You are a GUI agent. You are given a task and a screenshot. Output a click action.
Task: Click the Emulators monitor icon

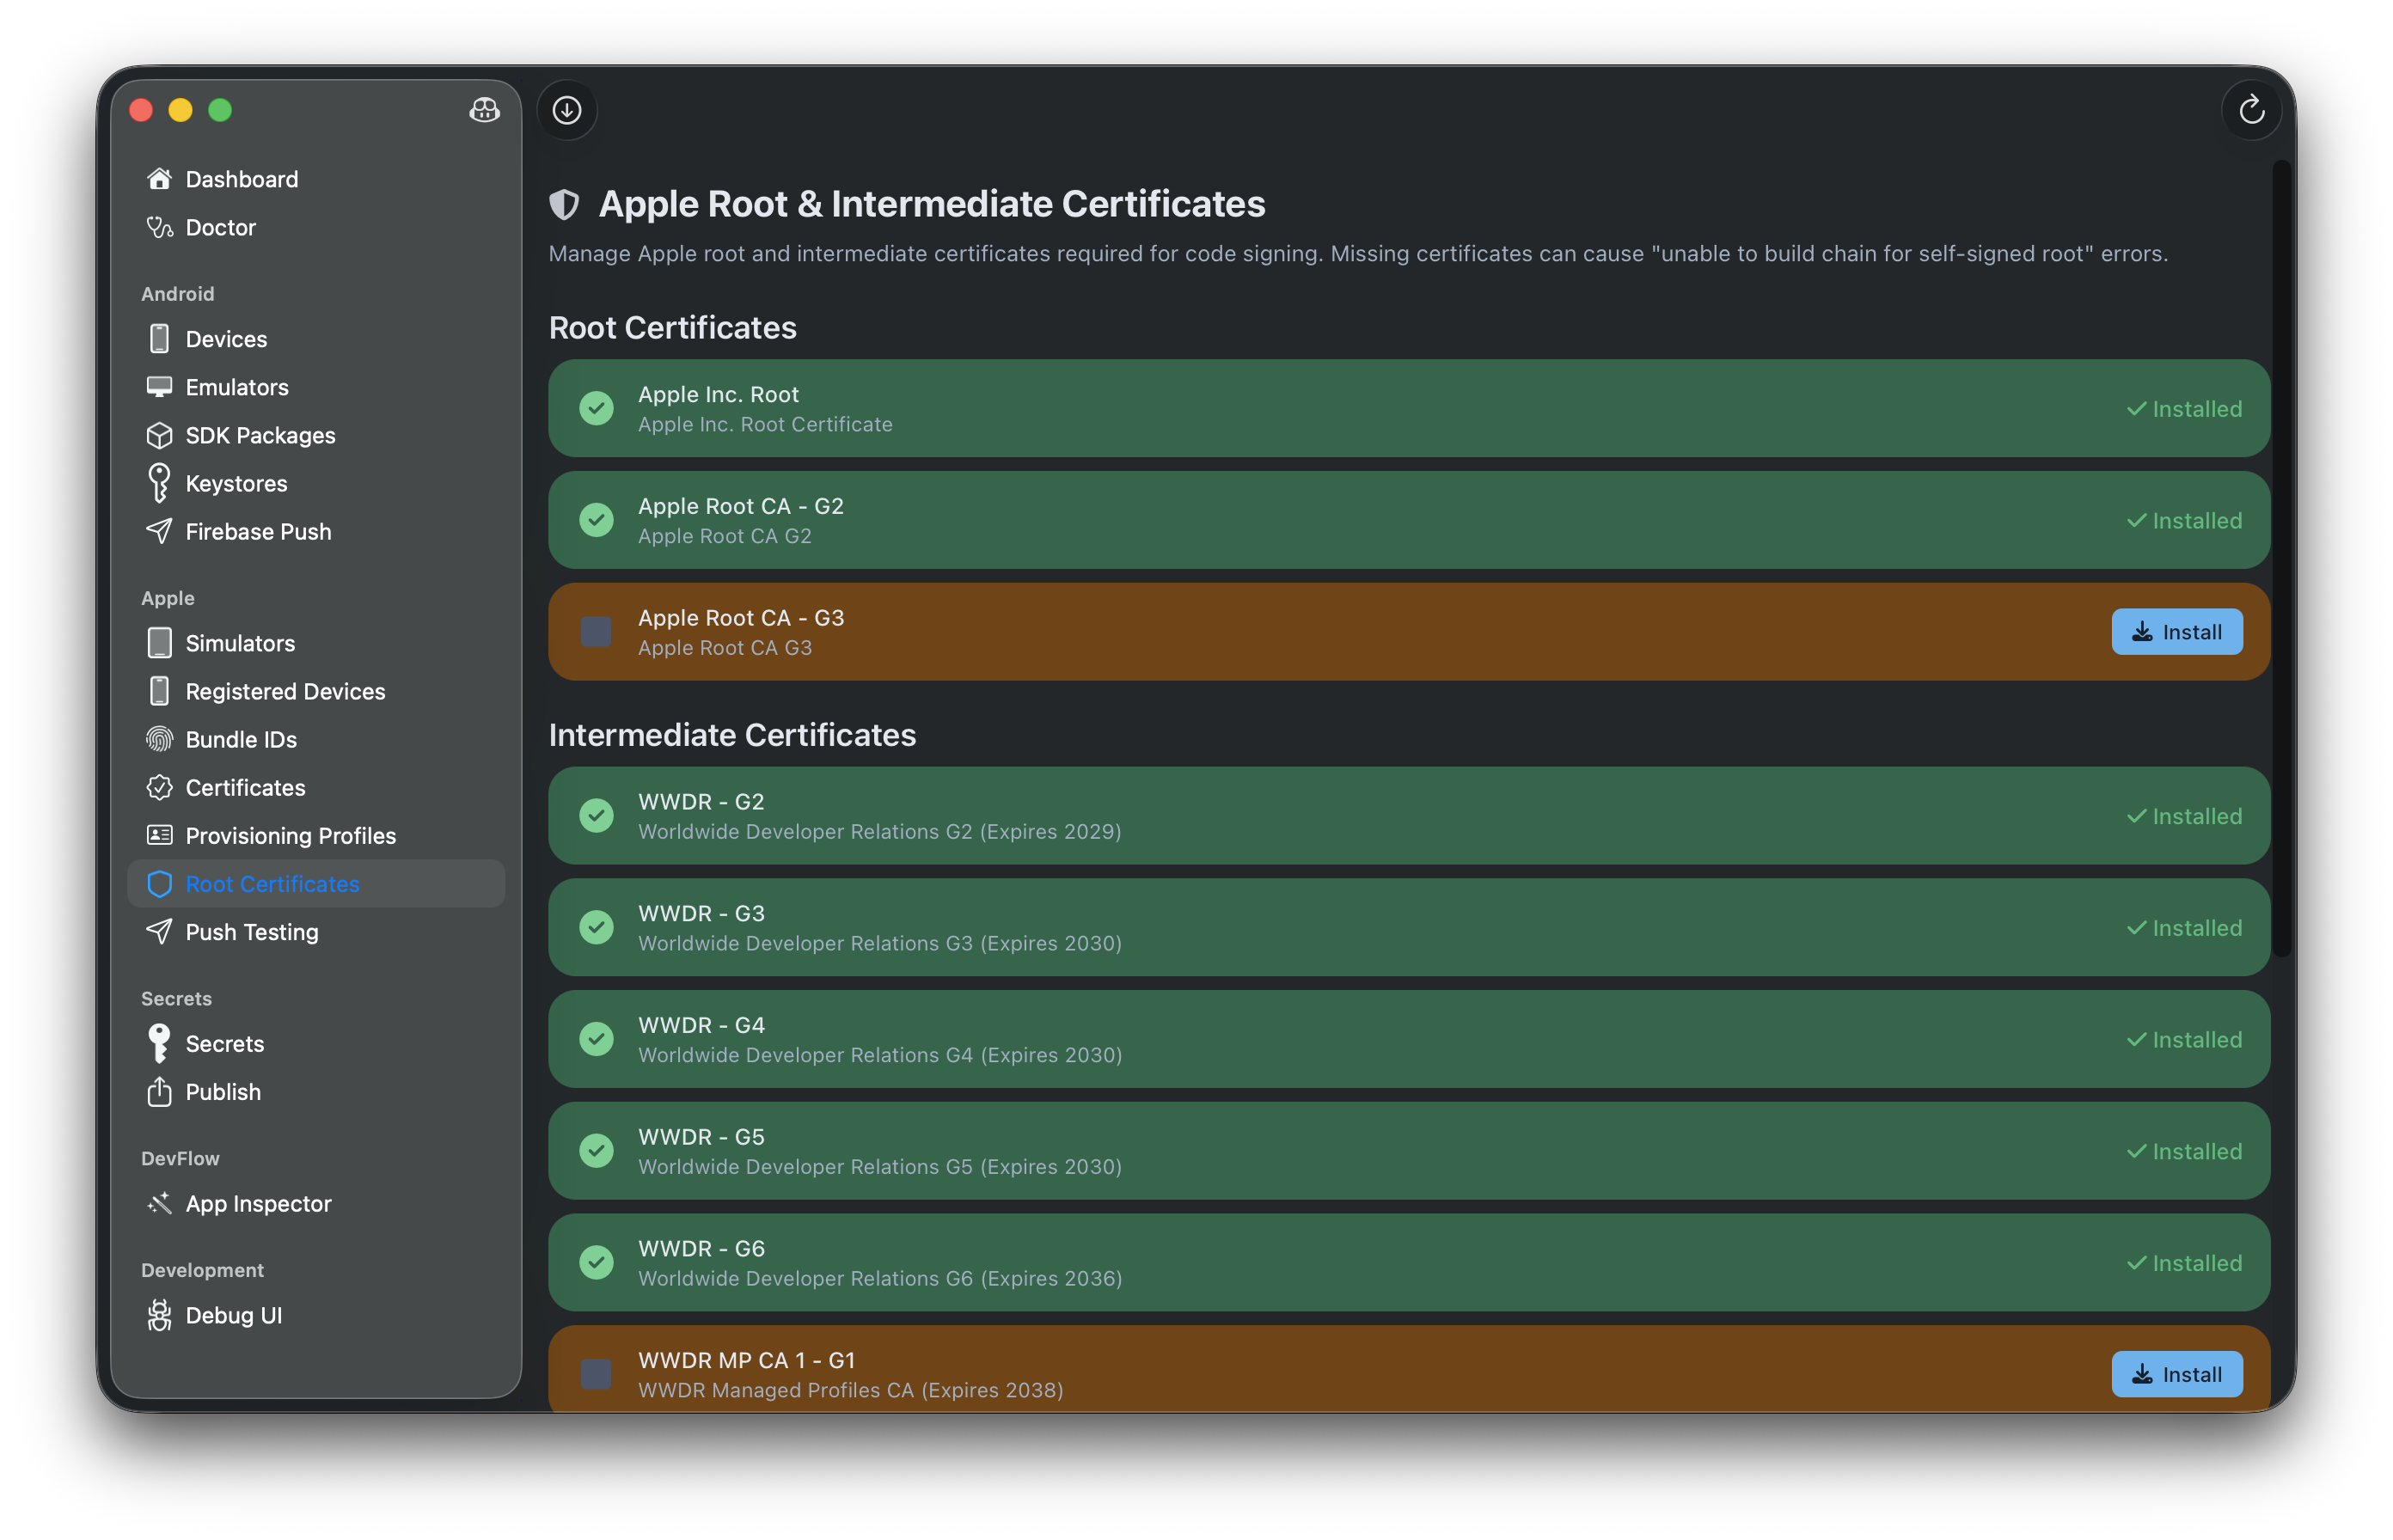(159, 387)
